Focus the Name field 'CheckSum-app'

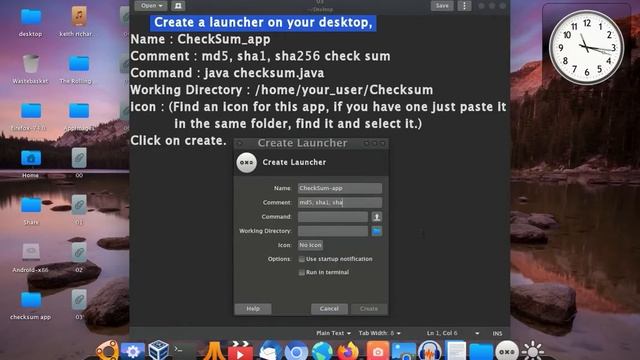340,188
